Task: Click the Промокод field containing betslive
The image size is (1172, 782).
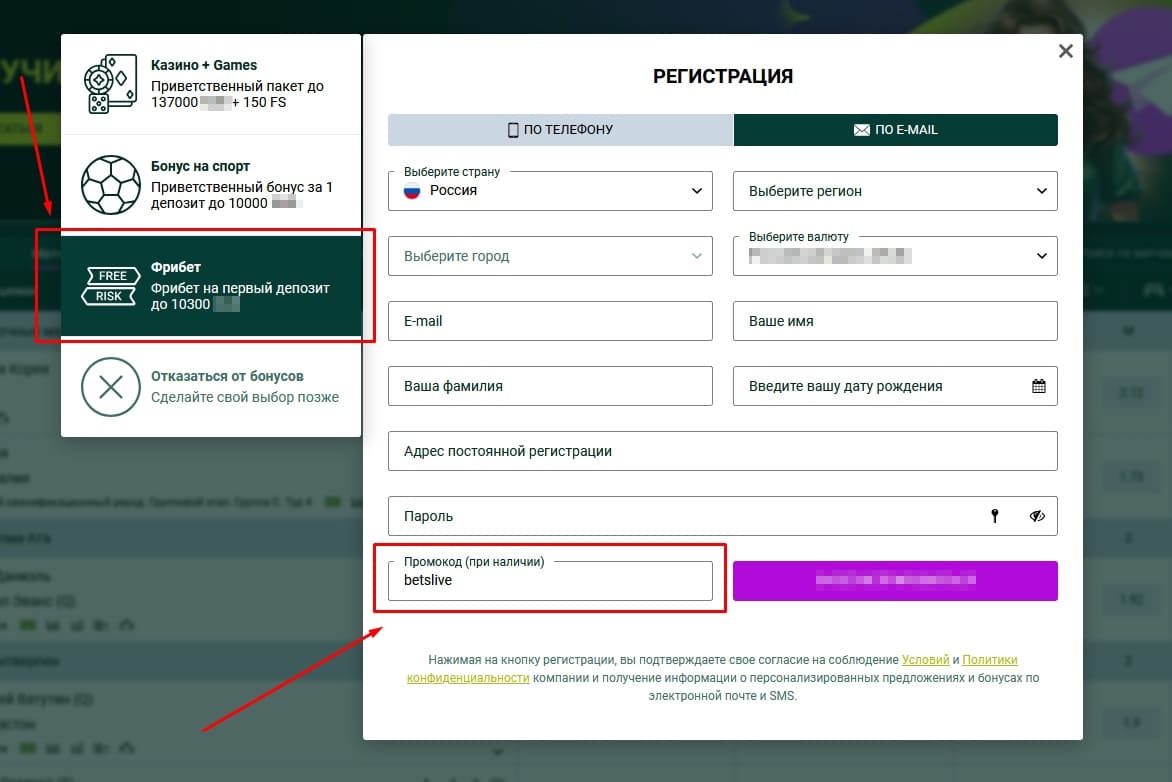Action: [x=550, y=581]
